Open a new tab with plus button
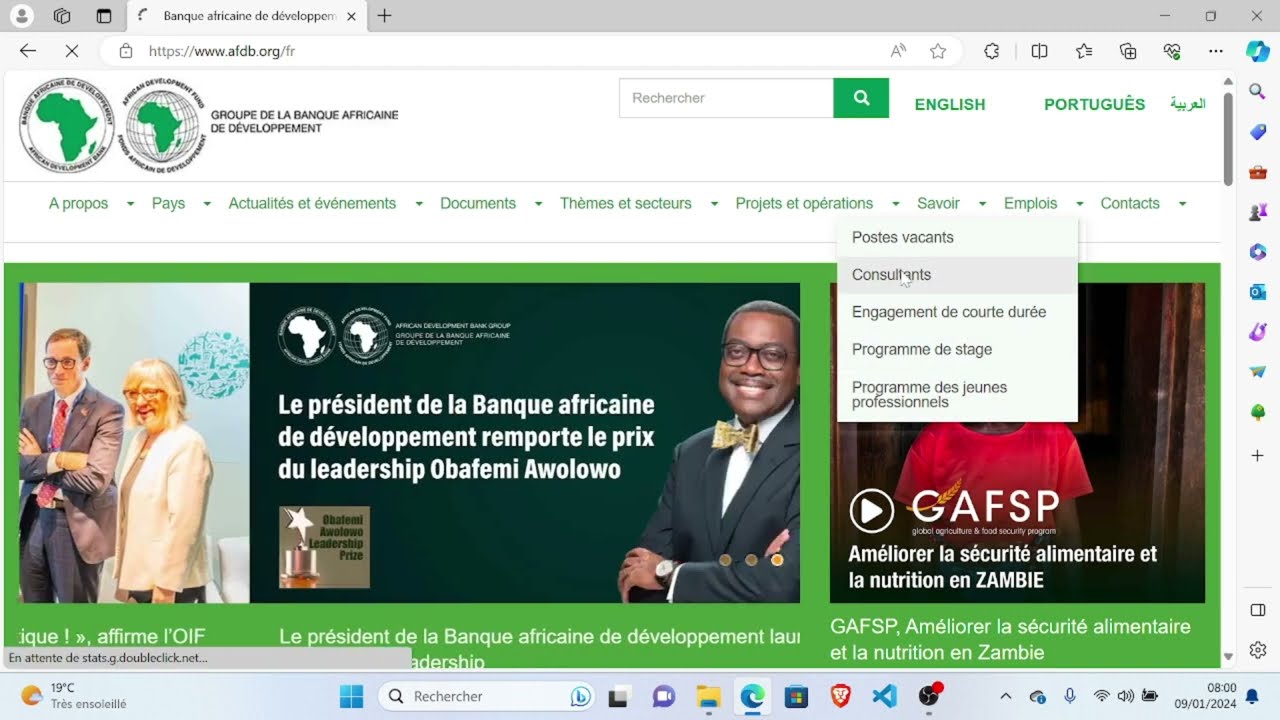This screenshot has width=1280, height=720. (x=384, y=16)
